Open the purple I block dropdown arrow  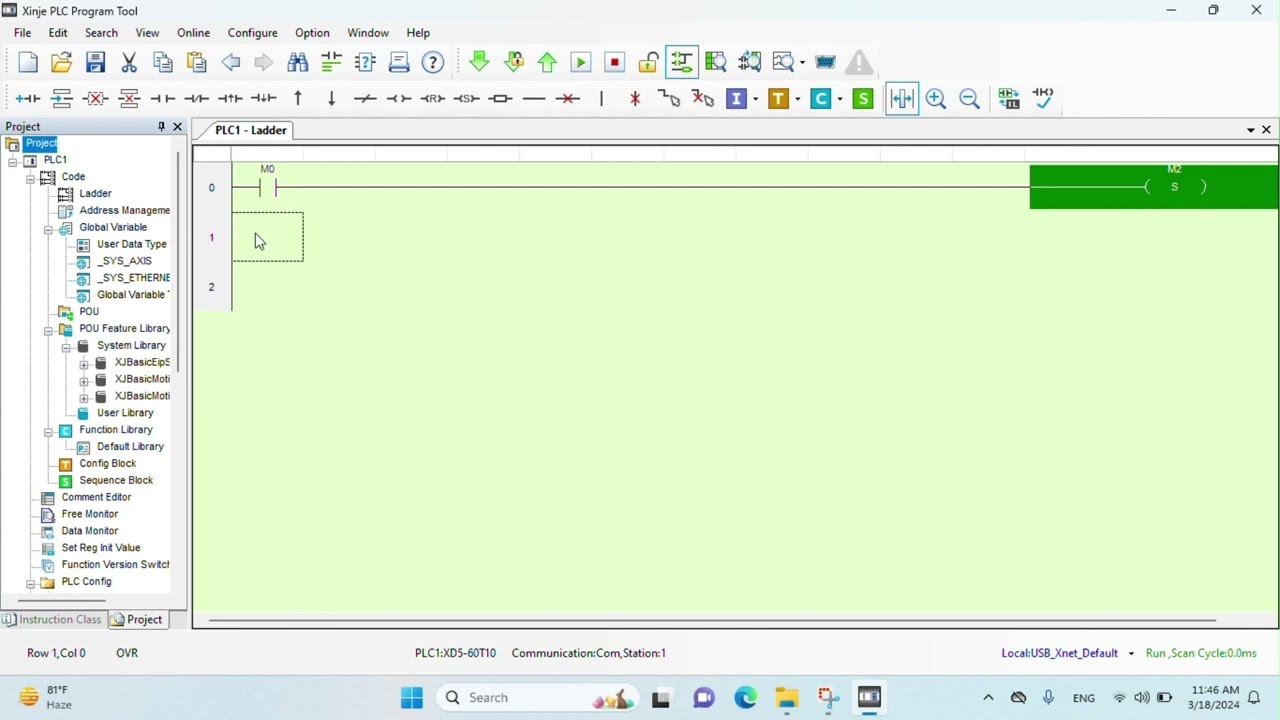click(x=755, y=98)
